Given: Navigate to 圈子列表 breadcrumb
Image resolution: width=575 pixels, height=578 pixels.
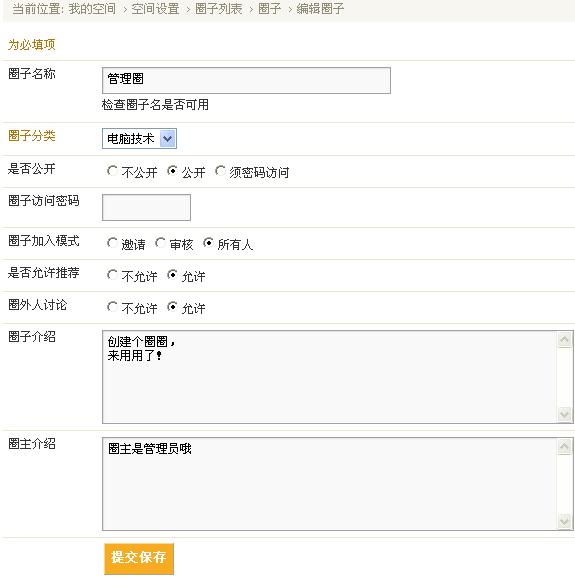Looking at the screenshot, I should 219,8.
